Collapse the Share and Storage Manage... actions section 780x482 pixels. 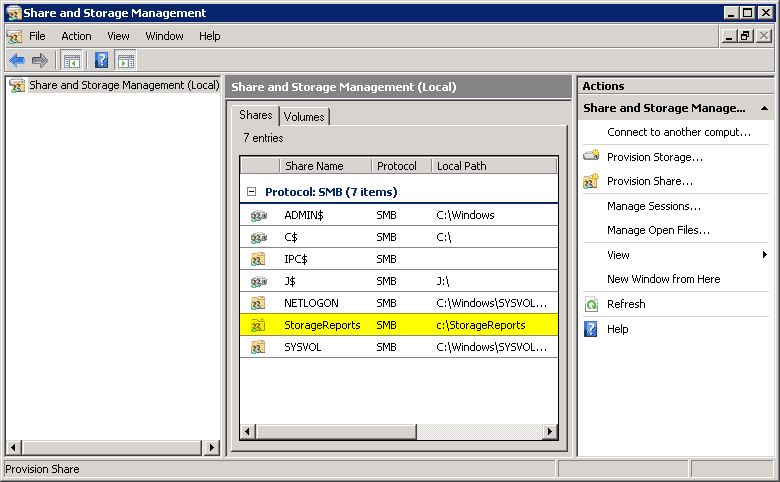pyautogui.click(x=764, y=108)
